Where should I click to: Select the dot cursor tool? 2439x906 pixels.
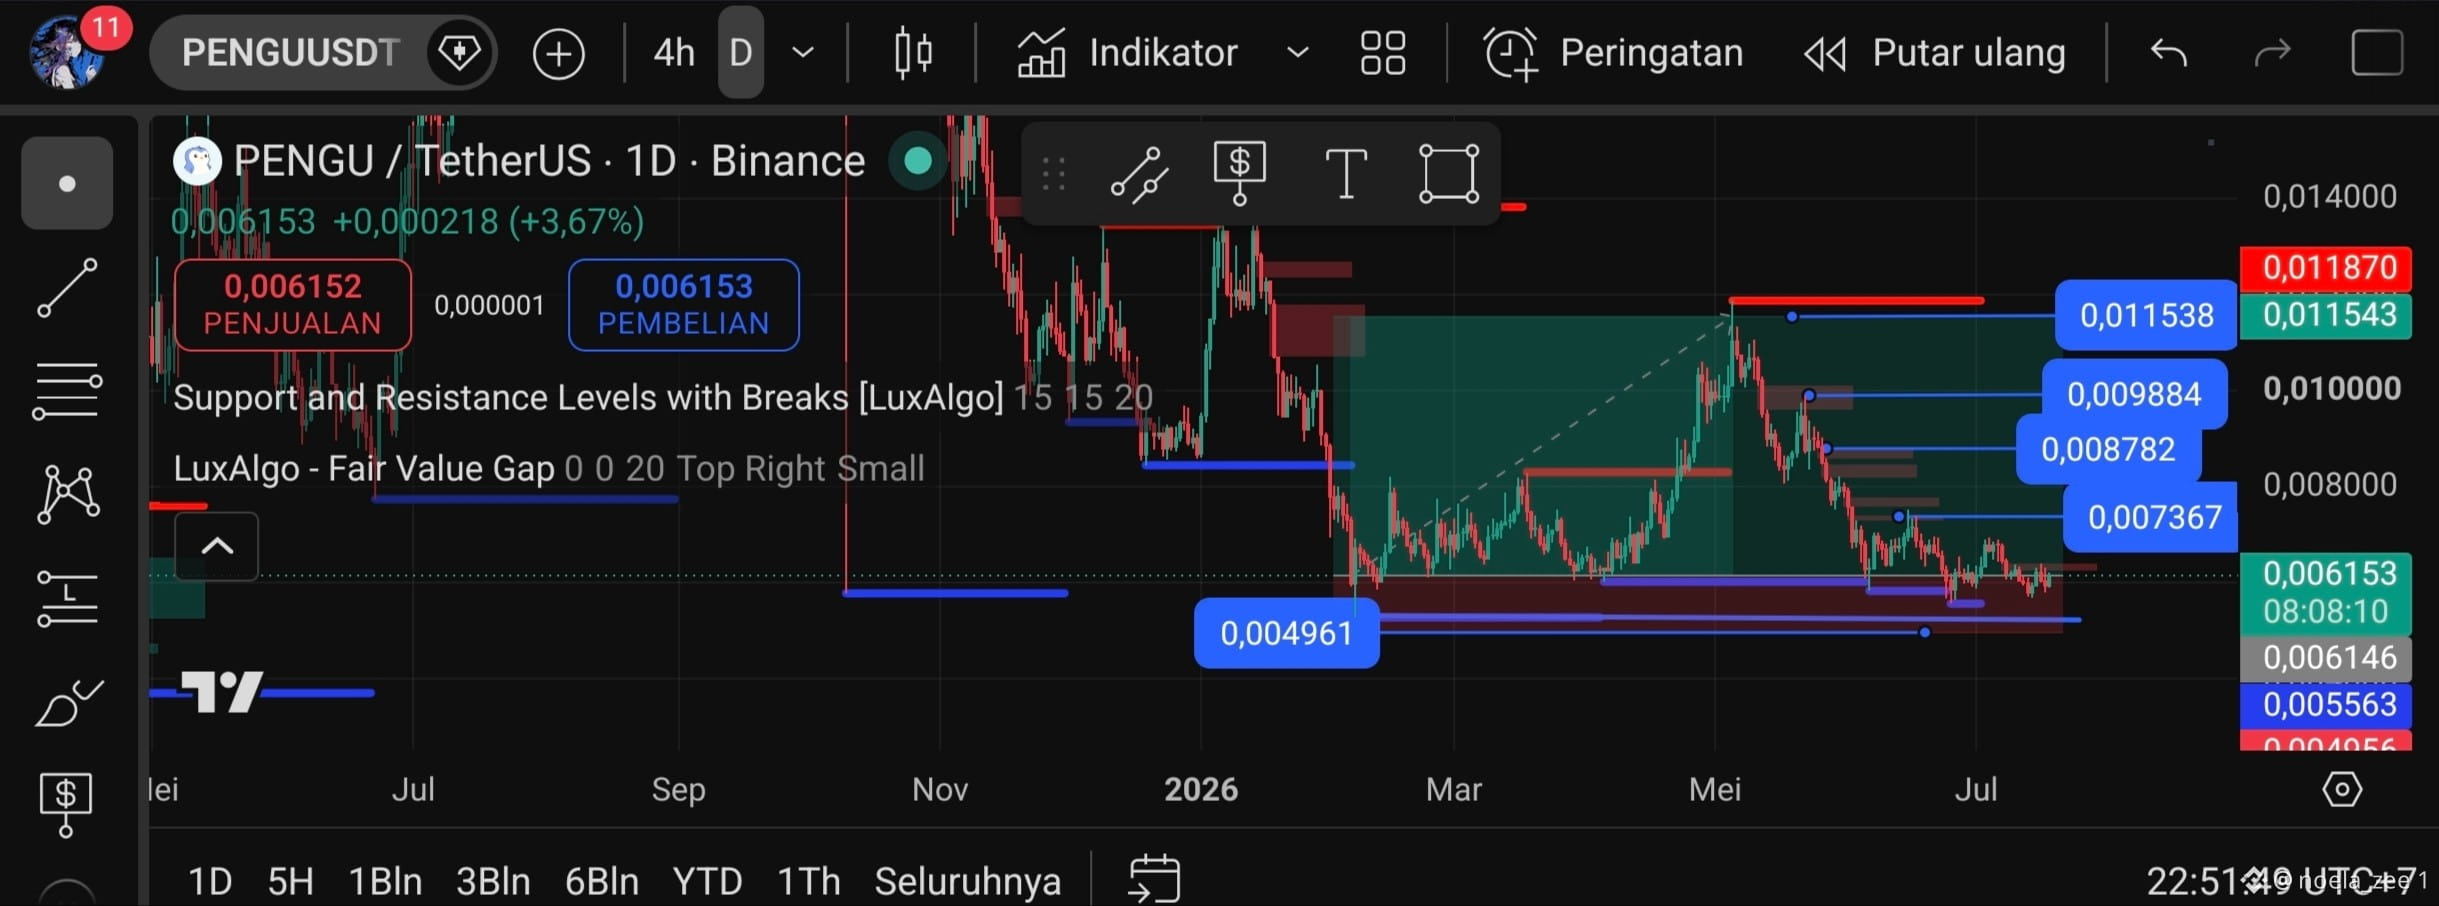coord(67,183)
